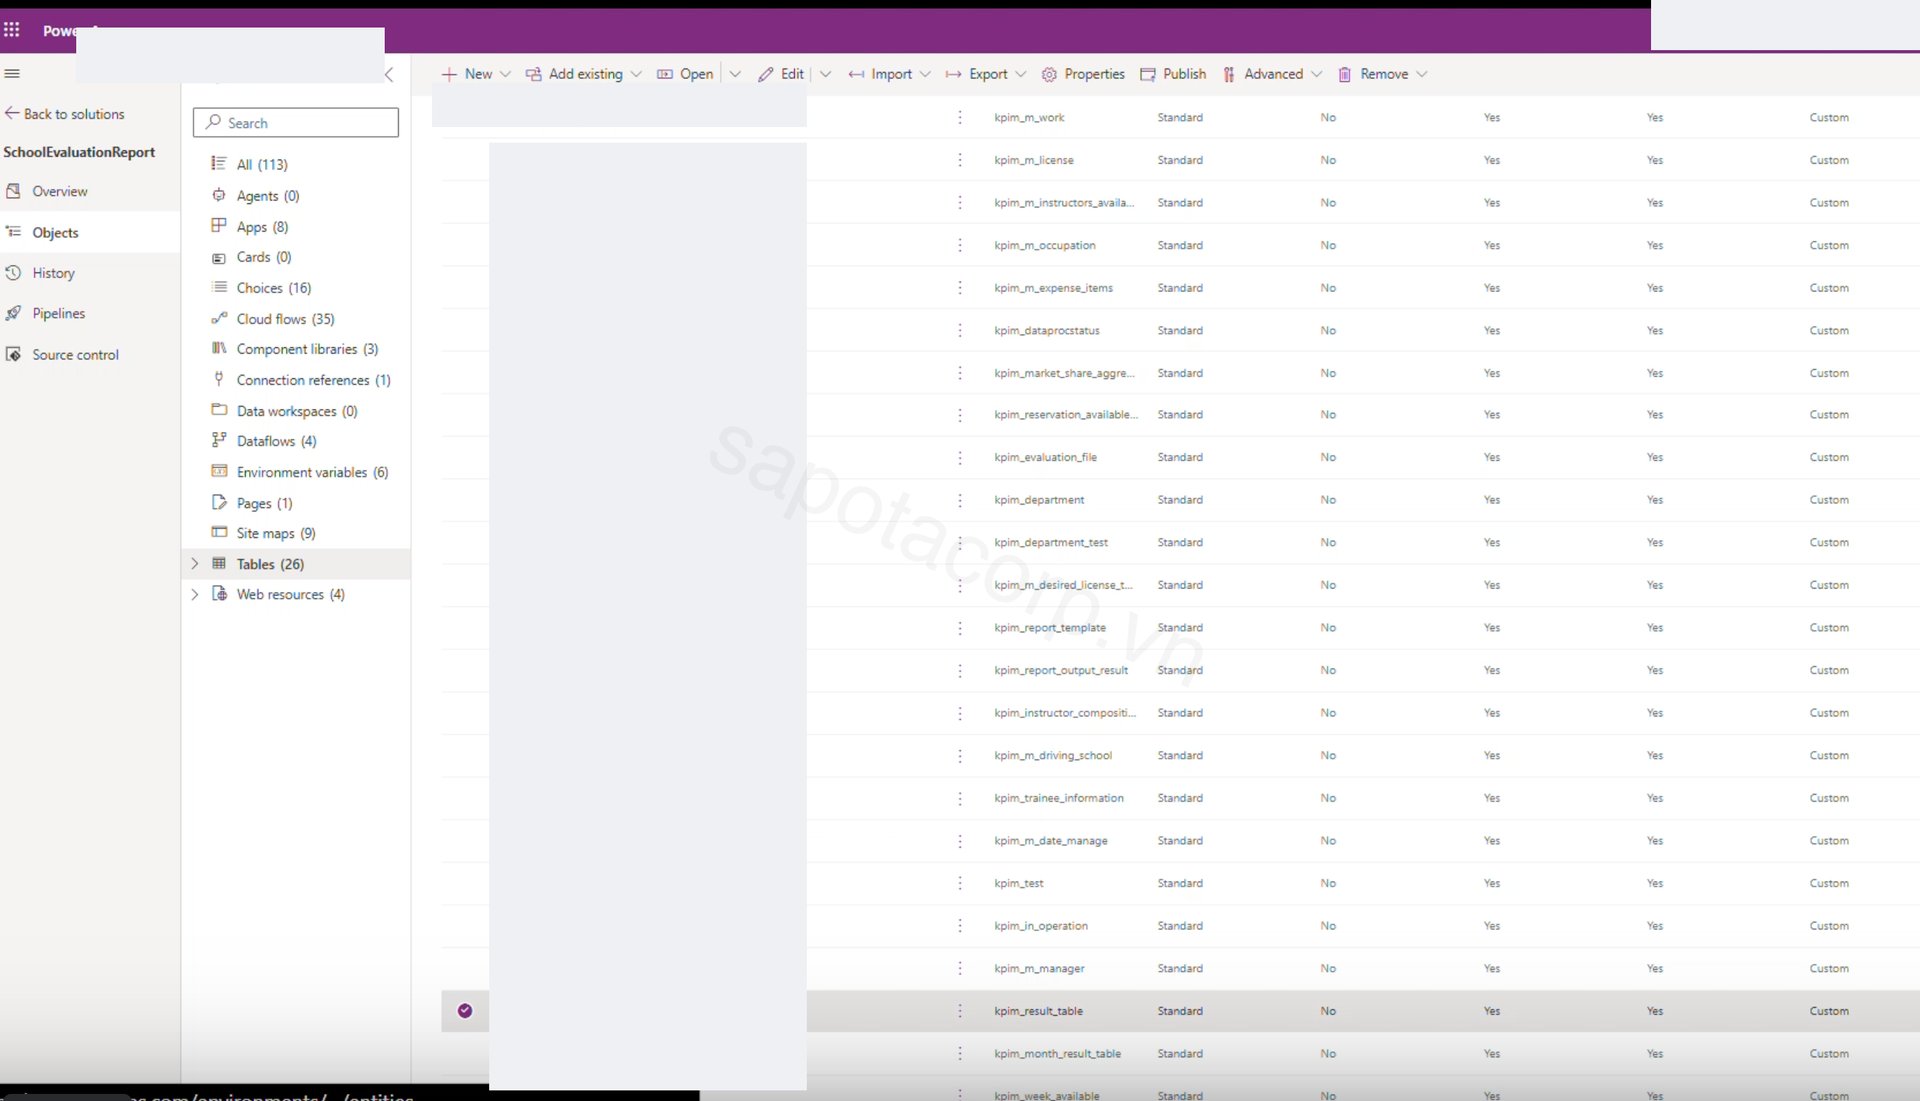Click the Dataflows icon
Viewport: 1920px width, 1101px height.
[x=219, y=440]
